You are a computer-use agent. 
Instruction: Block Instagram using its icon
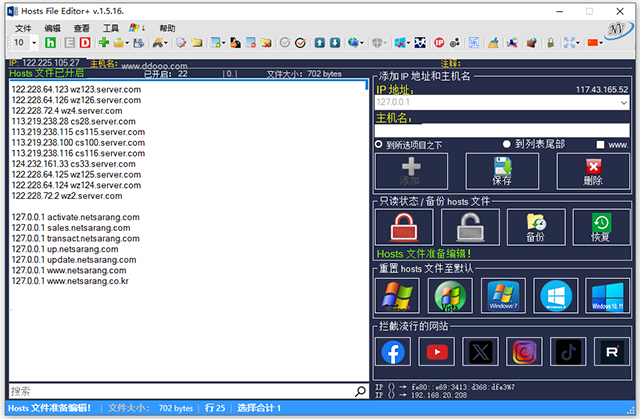coord(524,352)
